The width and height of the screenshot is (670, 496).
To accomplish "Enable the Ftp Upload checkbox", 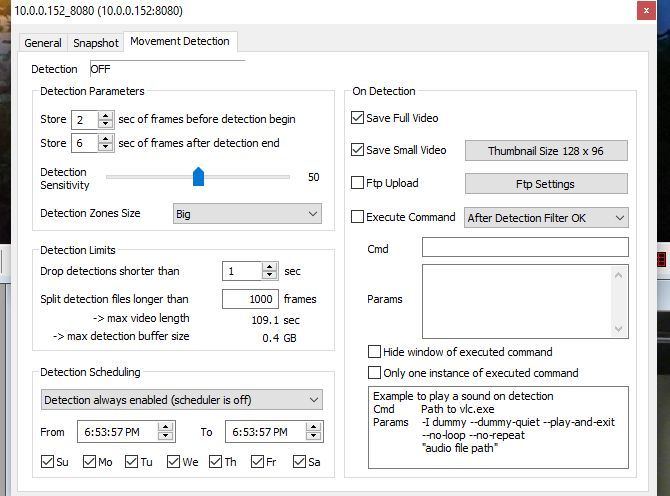I will [358, 183].
